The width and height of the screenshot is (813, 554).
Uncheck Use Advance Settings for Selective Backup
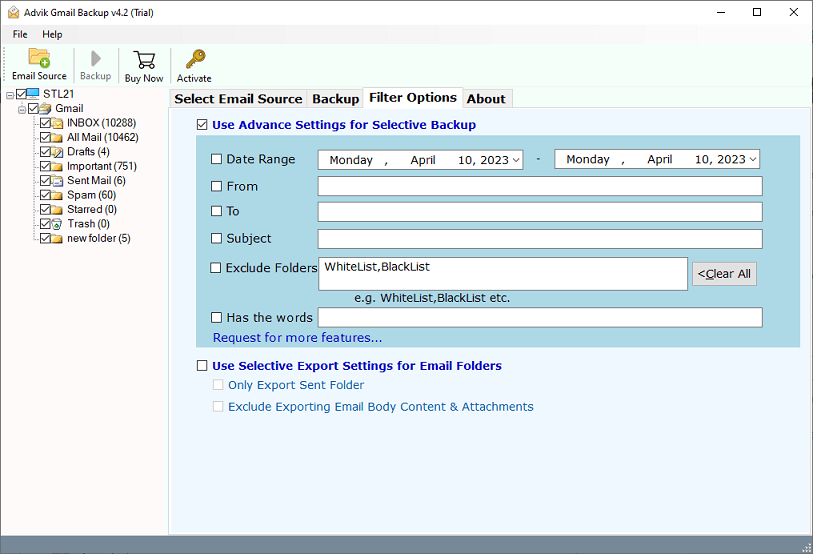202,124
